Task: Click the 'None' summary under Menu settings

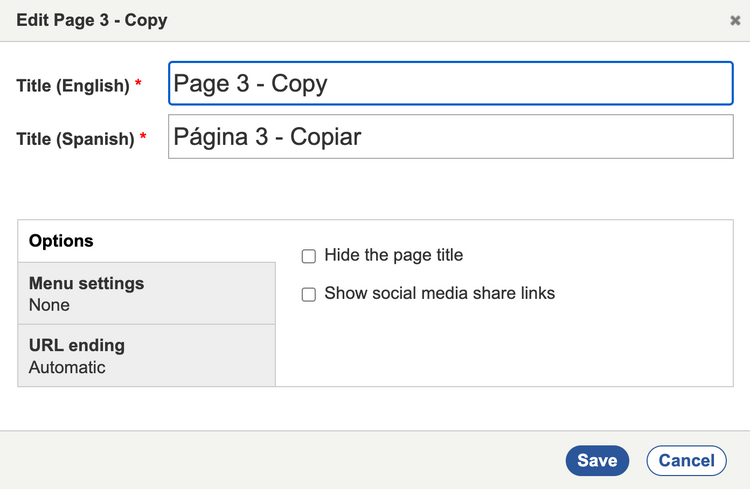Action: [49, 305]
